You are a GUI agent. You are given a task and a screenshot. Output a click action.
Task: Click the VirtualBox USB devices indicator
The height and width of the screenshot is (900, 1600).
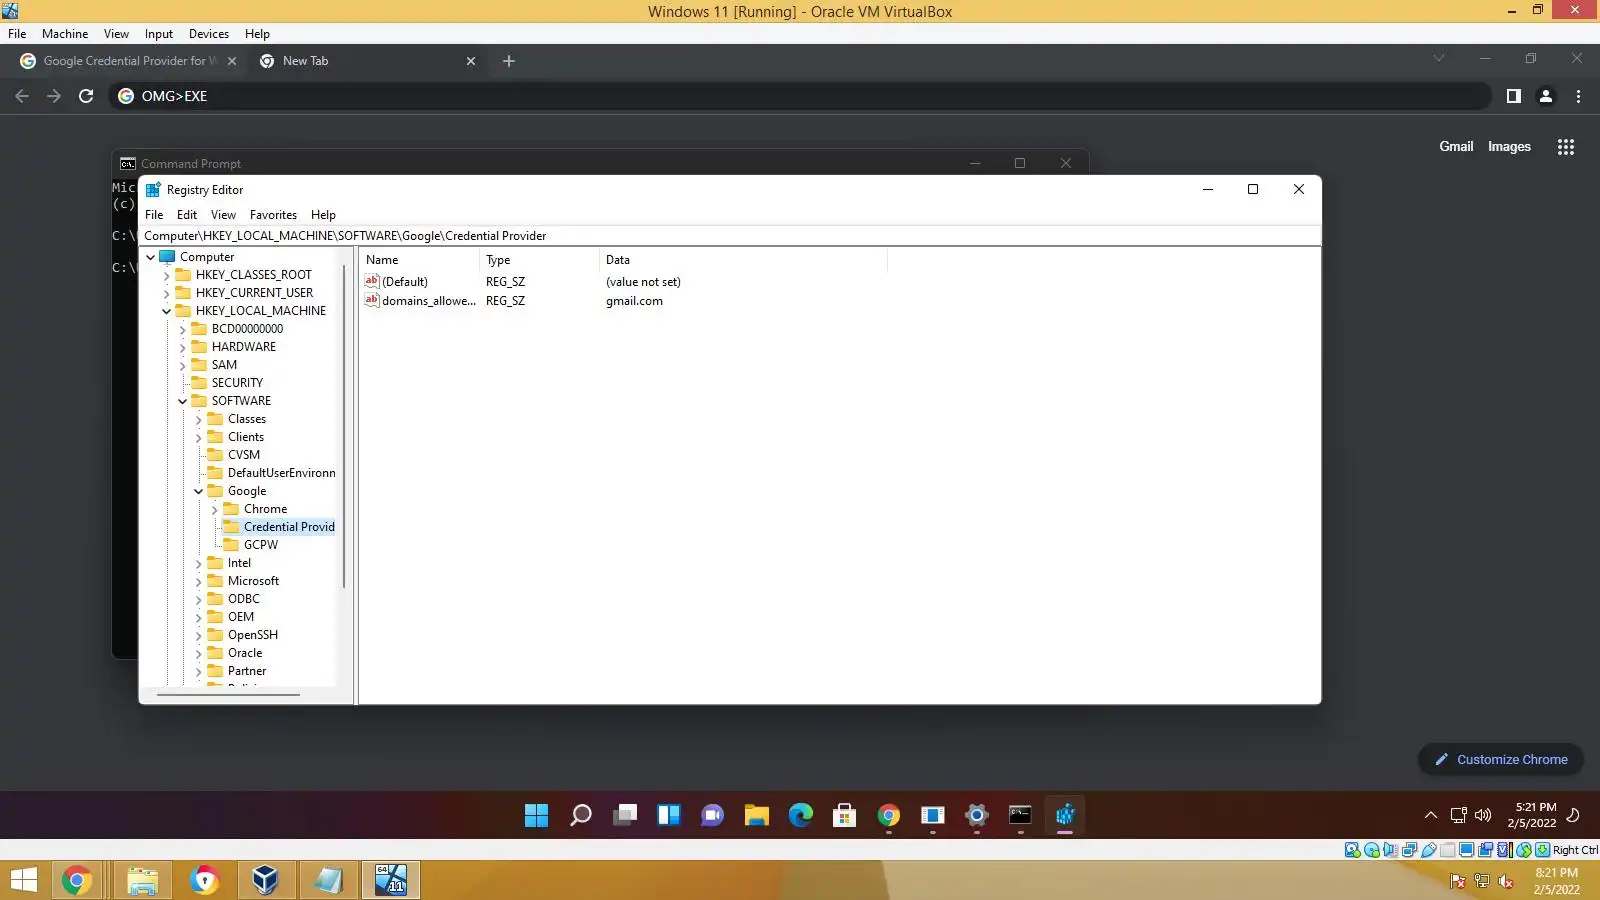[1429, 850]
